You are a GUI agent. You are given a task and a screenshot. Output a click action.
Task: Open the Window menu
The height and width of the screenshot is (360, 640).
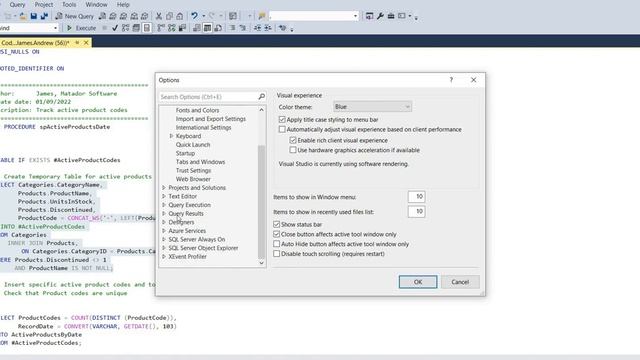96,4
